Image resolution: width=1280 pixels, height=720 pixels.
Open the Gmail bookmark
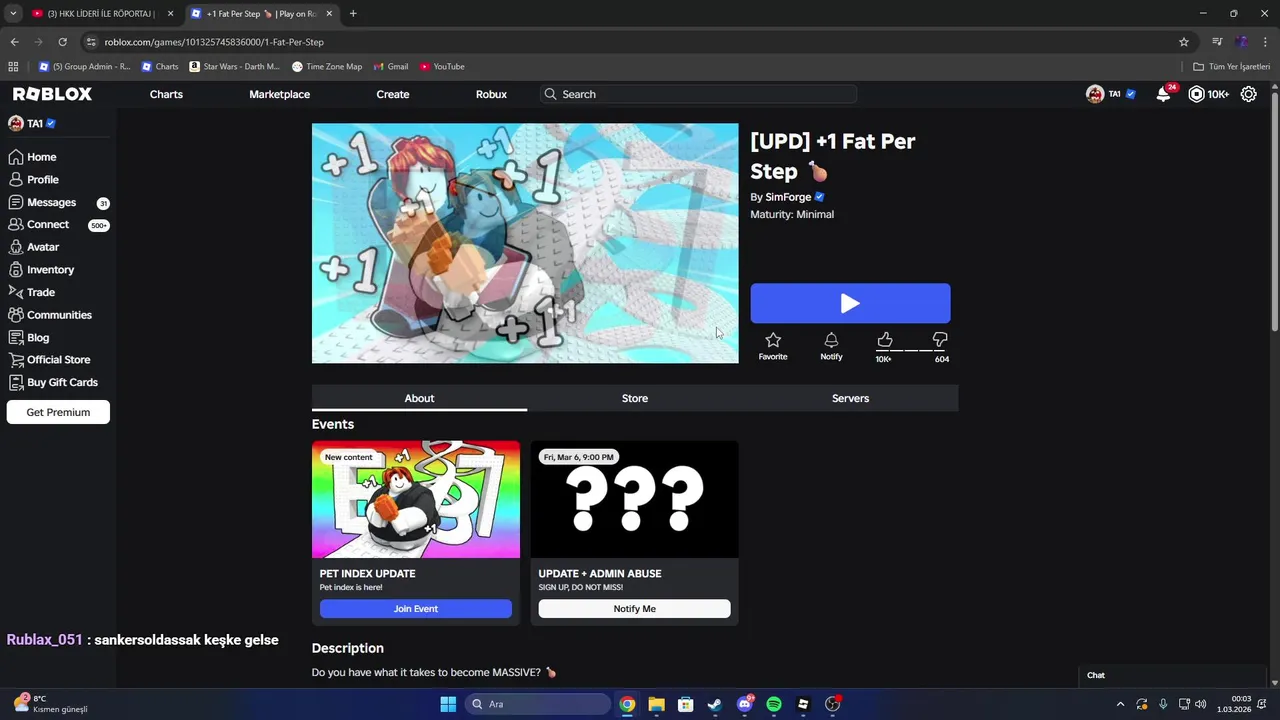click(x=391, y=66)
